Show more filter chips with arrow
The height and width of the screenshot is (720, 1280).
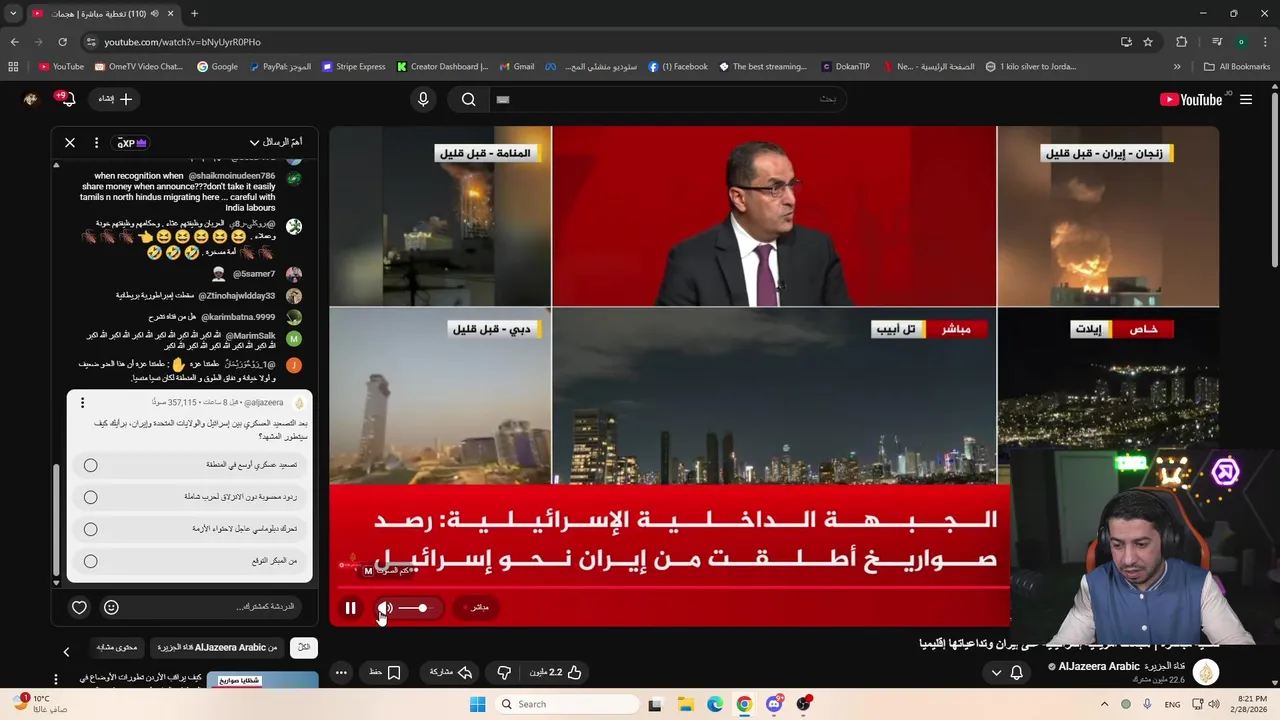coord(66,651)
